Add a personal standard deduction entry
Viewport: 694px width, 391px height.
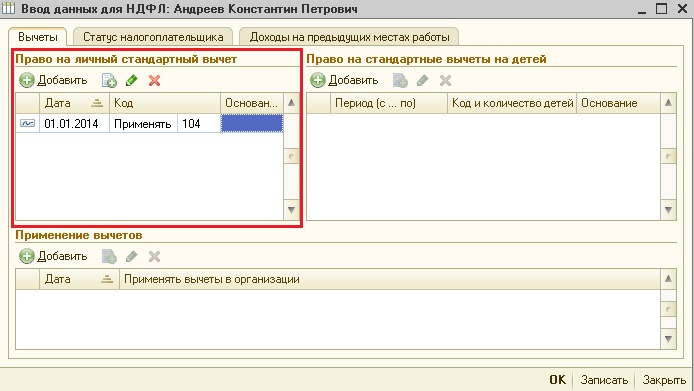tap(54, 81)
